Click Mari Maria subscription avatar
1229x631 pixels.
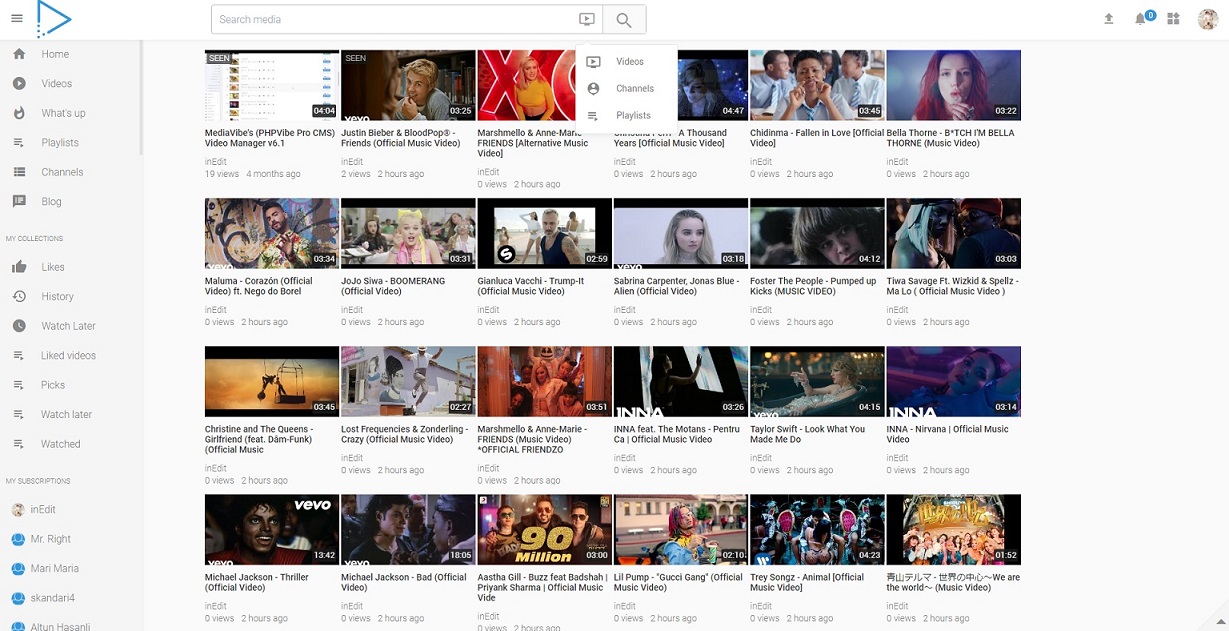tap(18, 569)
